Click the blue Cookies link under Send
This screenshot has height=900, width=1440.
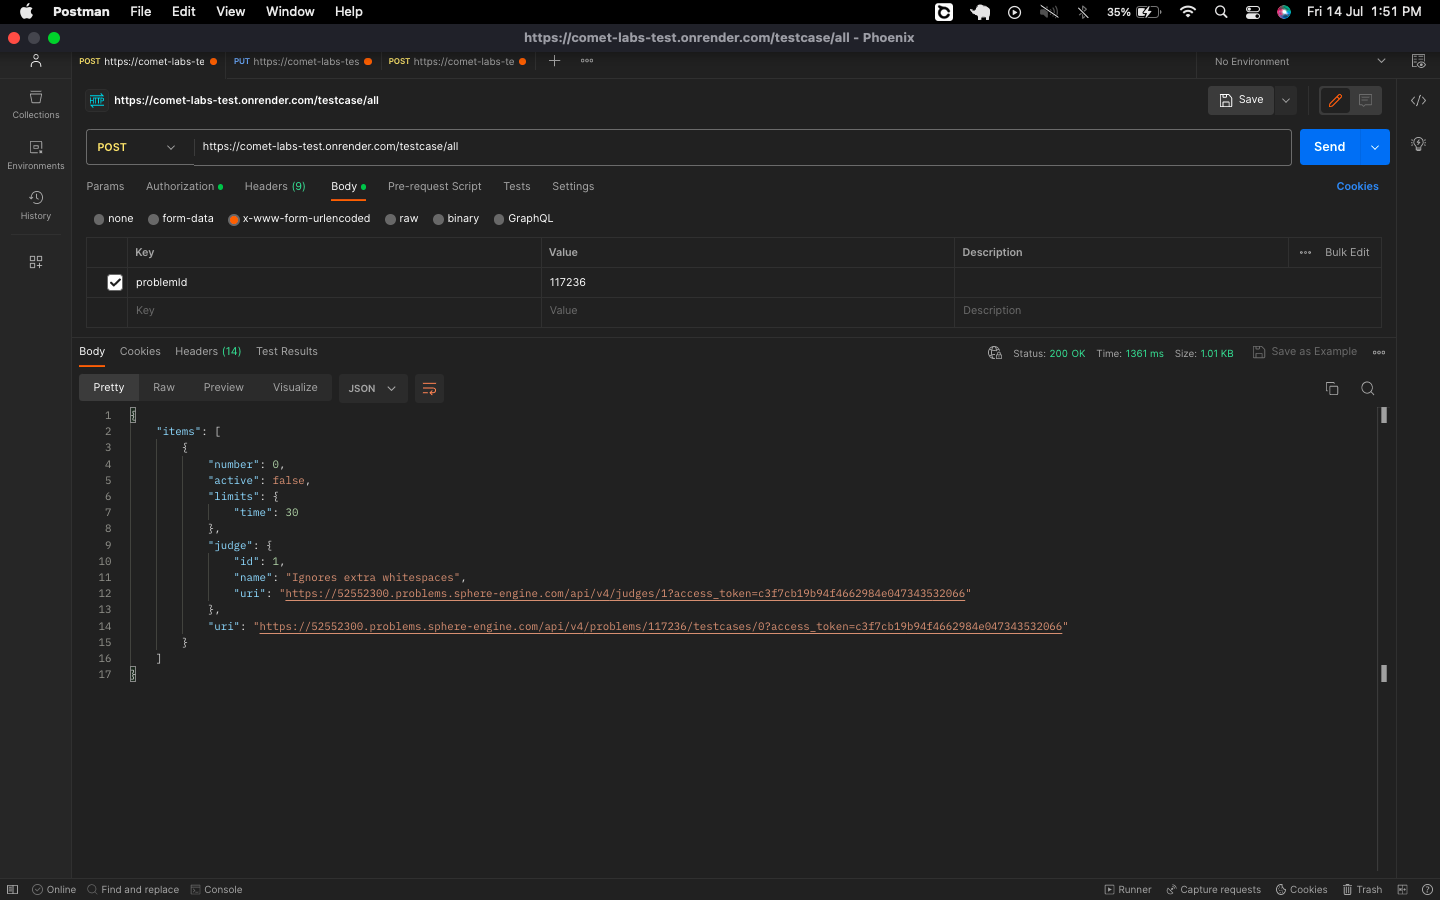(1357, 186)
